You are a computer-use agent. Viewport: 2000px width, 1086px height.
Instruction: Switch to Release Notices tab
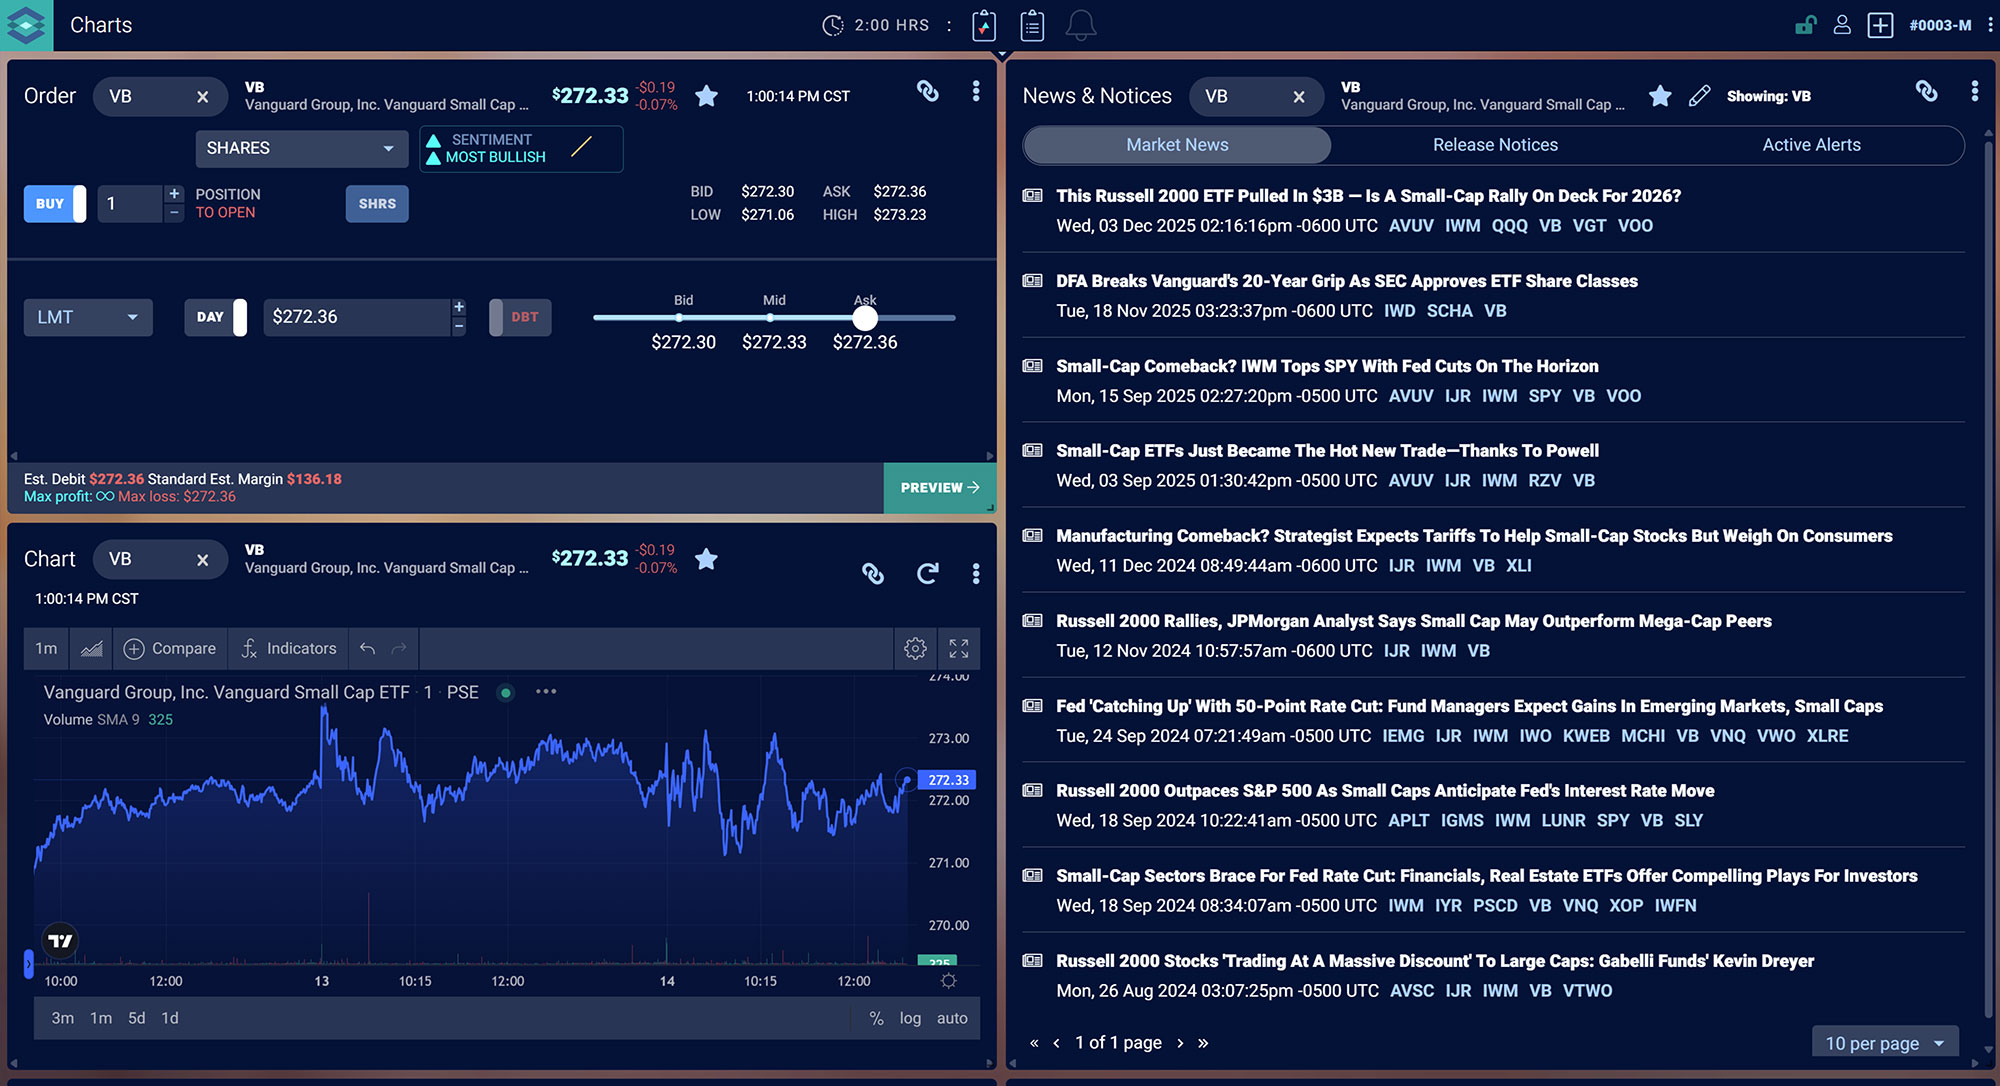point(1495,145)
